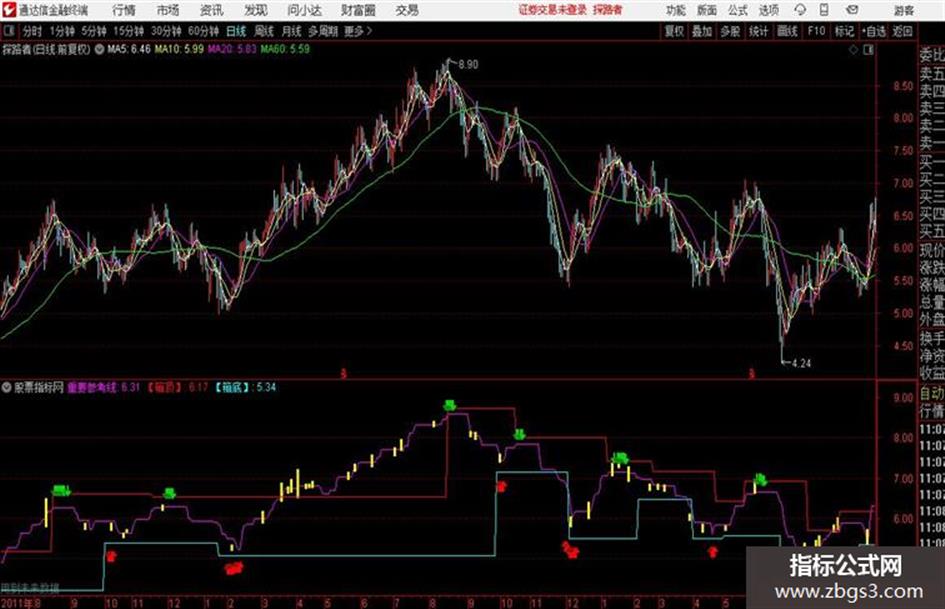Viewport: 945px width, 609px height.
Task: Click the 自动 label in right panel
Action: [x=932, y=394]
